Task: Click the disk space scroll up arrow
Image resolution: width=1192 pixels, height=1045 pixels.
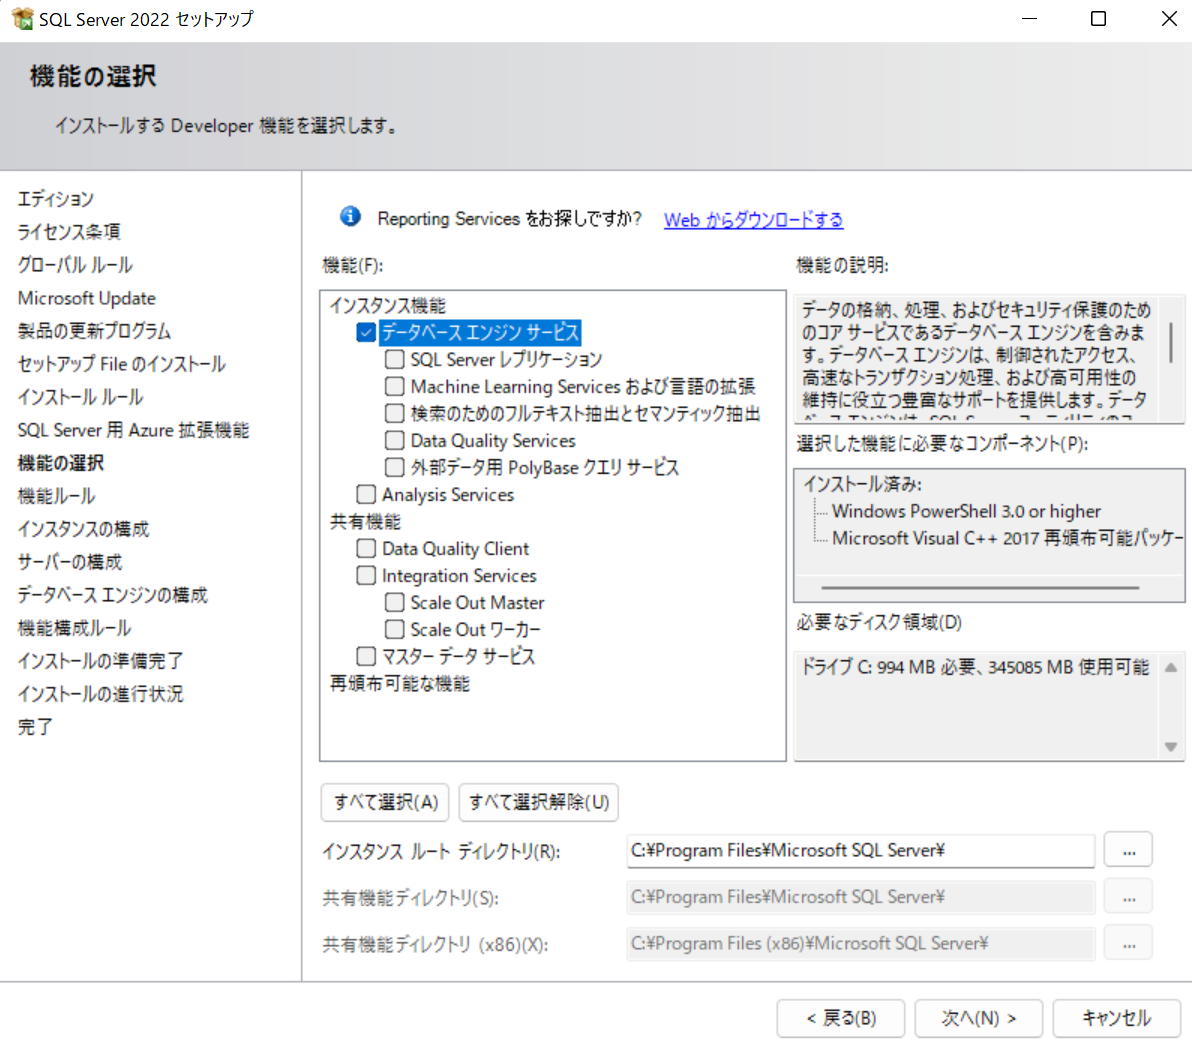Action: [1171, 667]
